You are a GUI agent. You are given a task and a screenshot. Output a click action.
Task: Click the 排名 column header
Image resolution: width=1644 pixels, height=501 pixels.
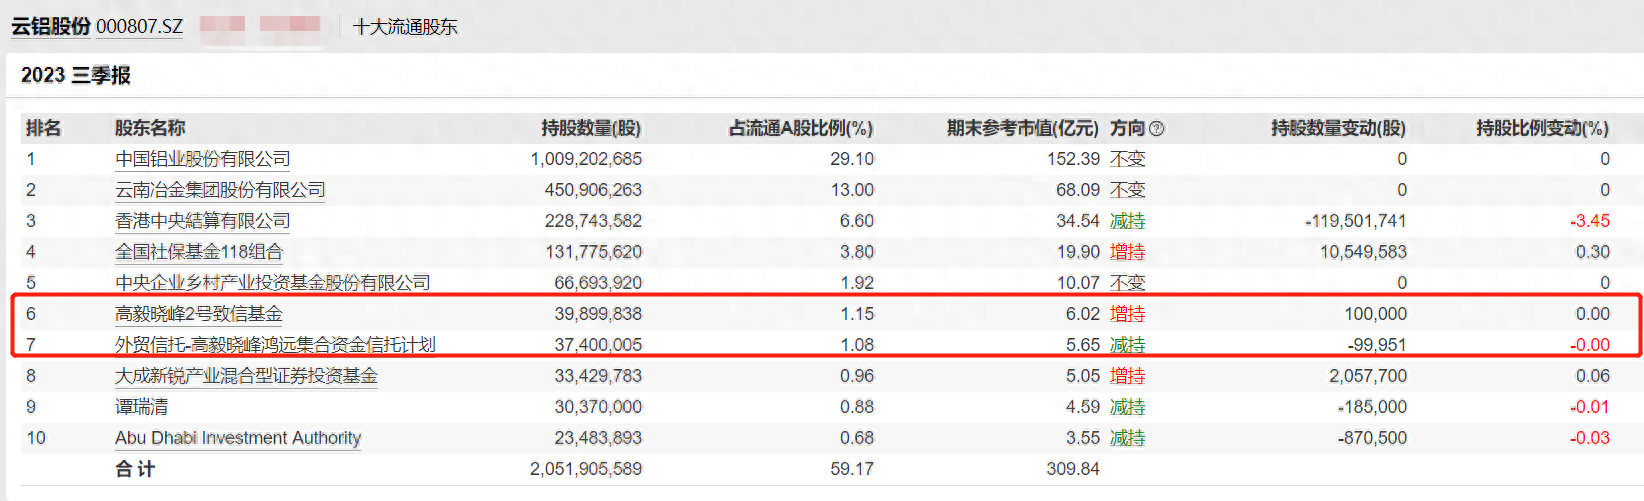click(x=43, y=128)
